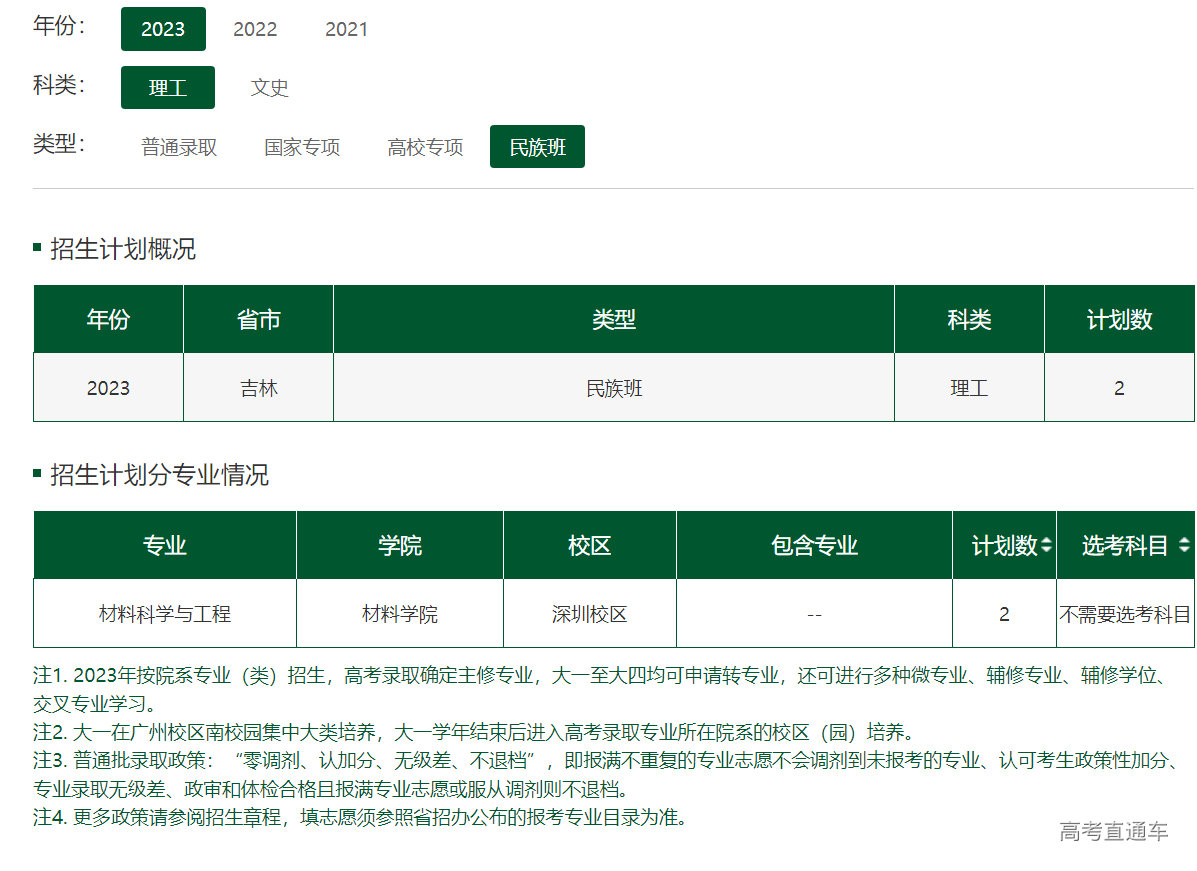Choose 2021 in the year options
The height and width of the screenshot is (871, 1197).
click(x=346, y=29)
